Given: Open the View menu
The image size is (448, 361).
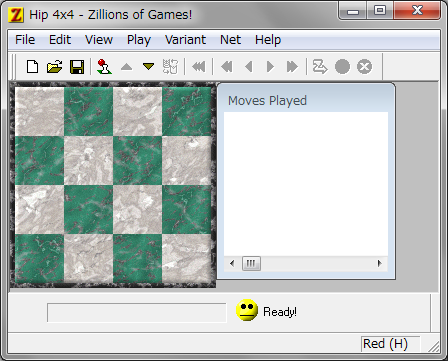Looking at the screenshot, I should (99, 40).
